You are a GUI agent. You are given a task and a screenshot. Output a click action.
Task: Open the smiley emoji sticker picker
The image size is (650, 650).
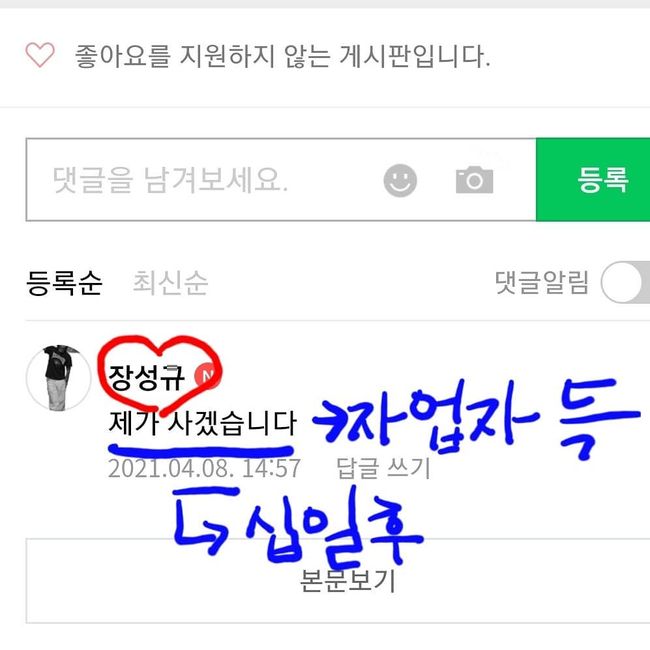coord(400,180)
